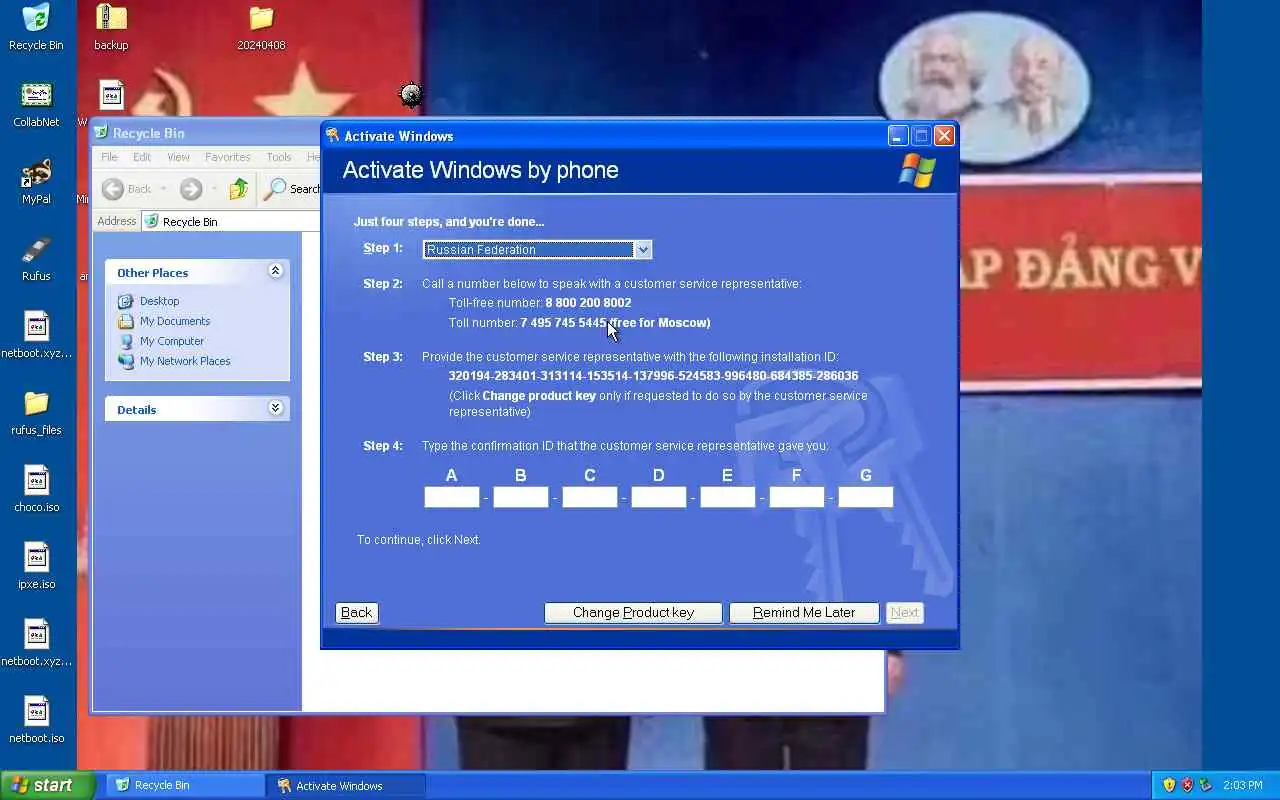Click the Change Product key button
This screenshot has height=800, width=1280.
click(633, 612)
